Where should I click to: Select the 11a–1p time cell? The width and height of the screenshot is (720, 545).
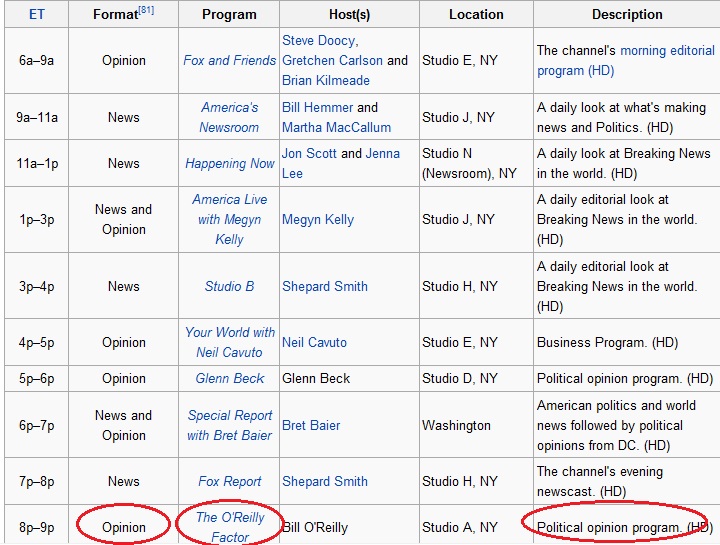pos(36,163)
